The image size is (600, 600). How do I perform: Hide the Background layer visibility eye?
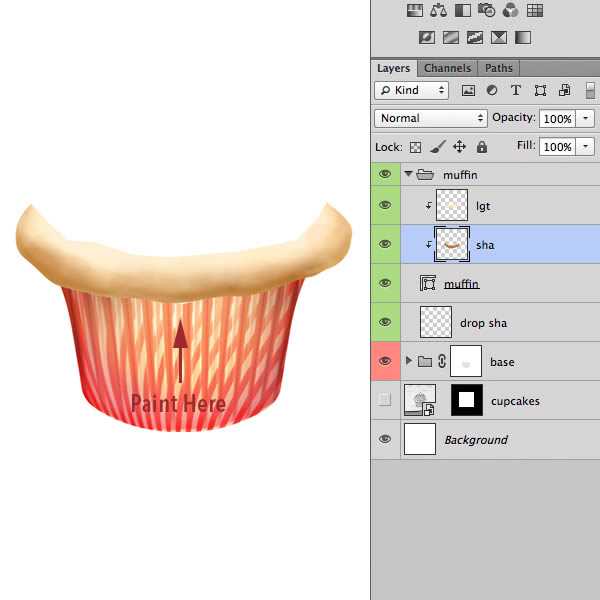[x=385, y=440]
